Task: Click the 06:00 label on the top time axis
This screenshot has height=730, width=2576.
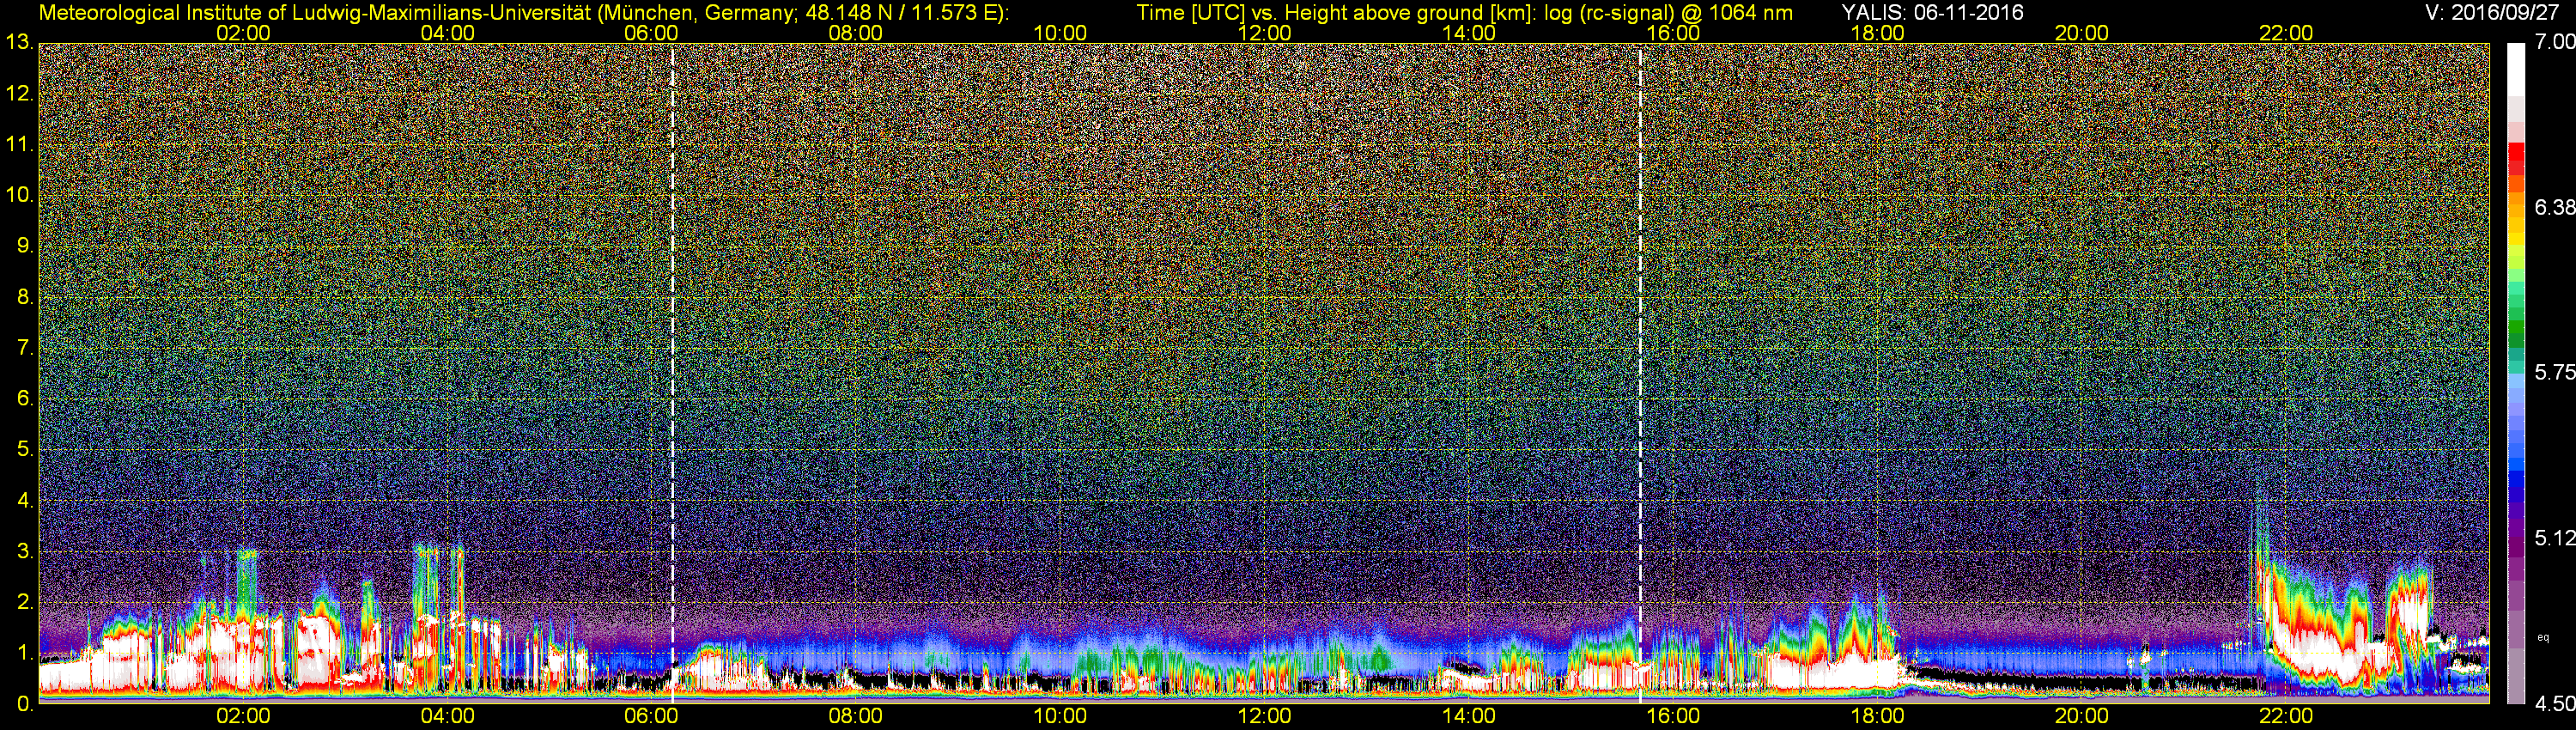Action: click(x=651, y=33)
